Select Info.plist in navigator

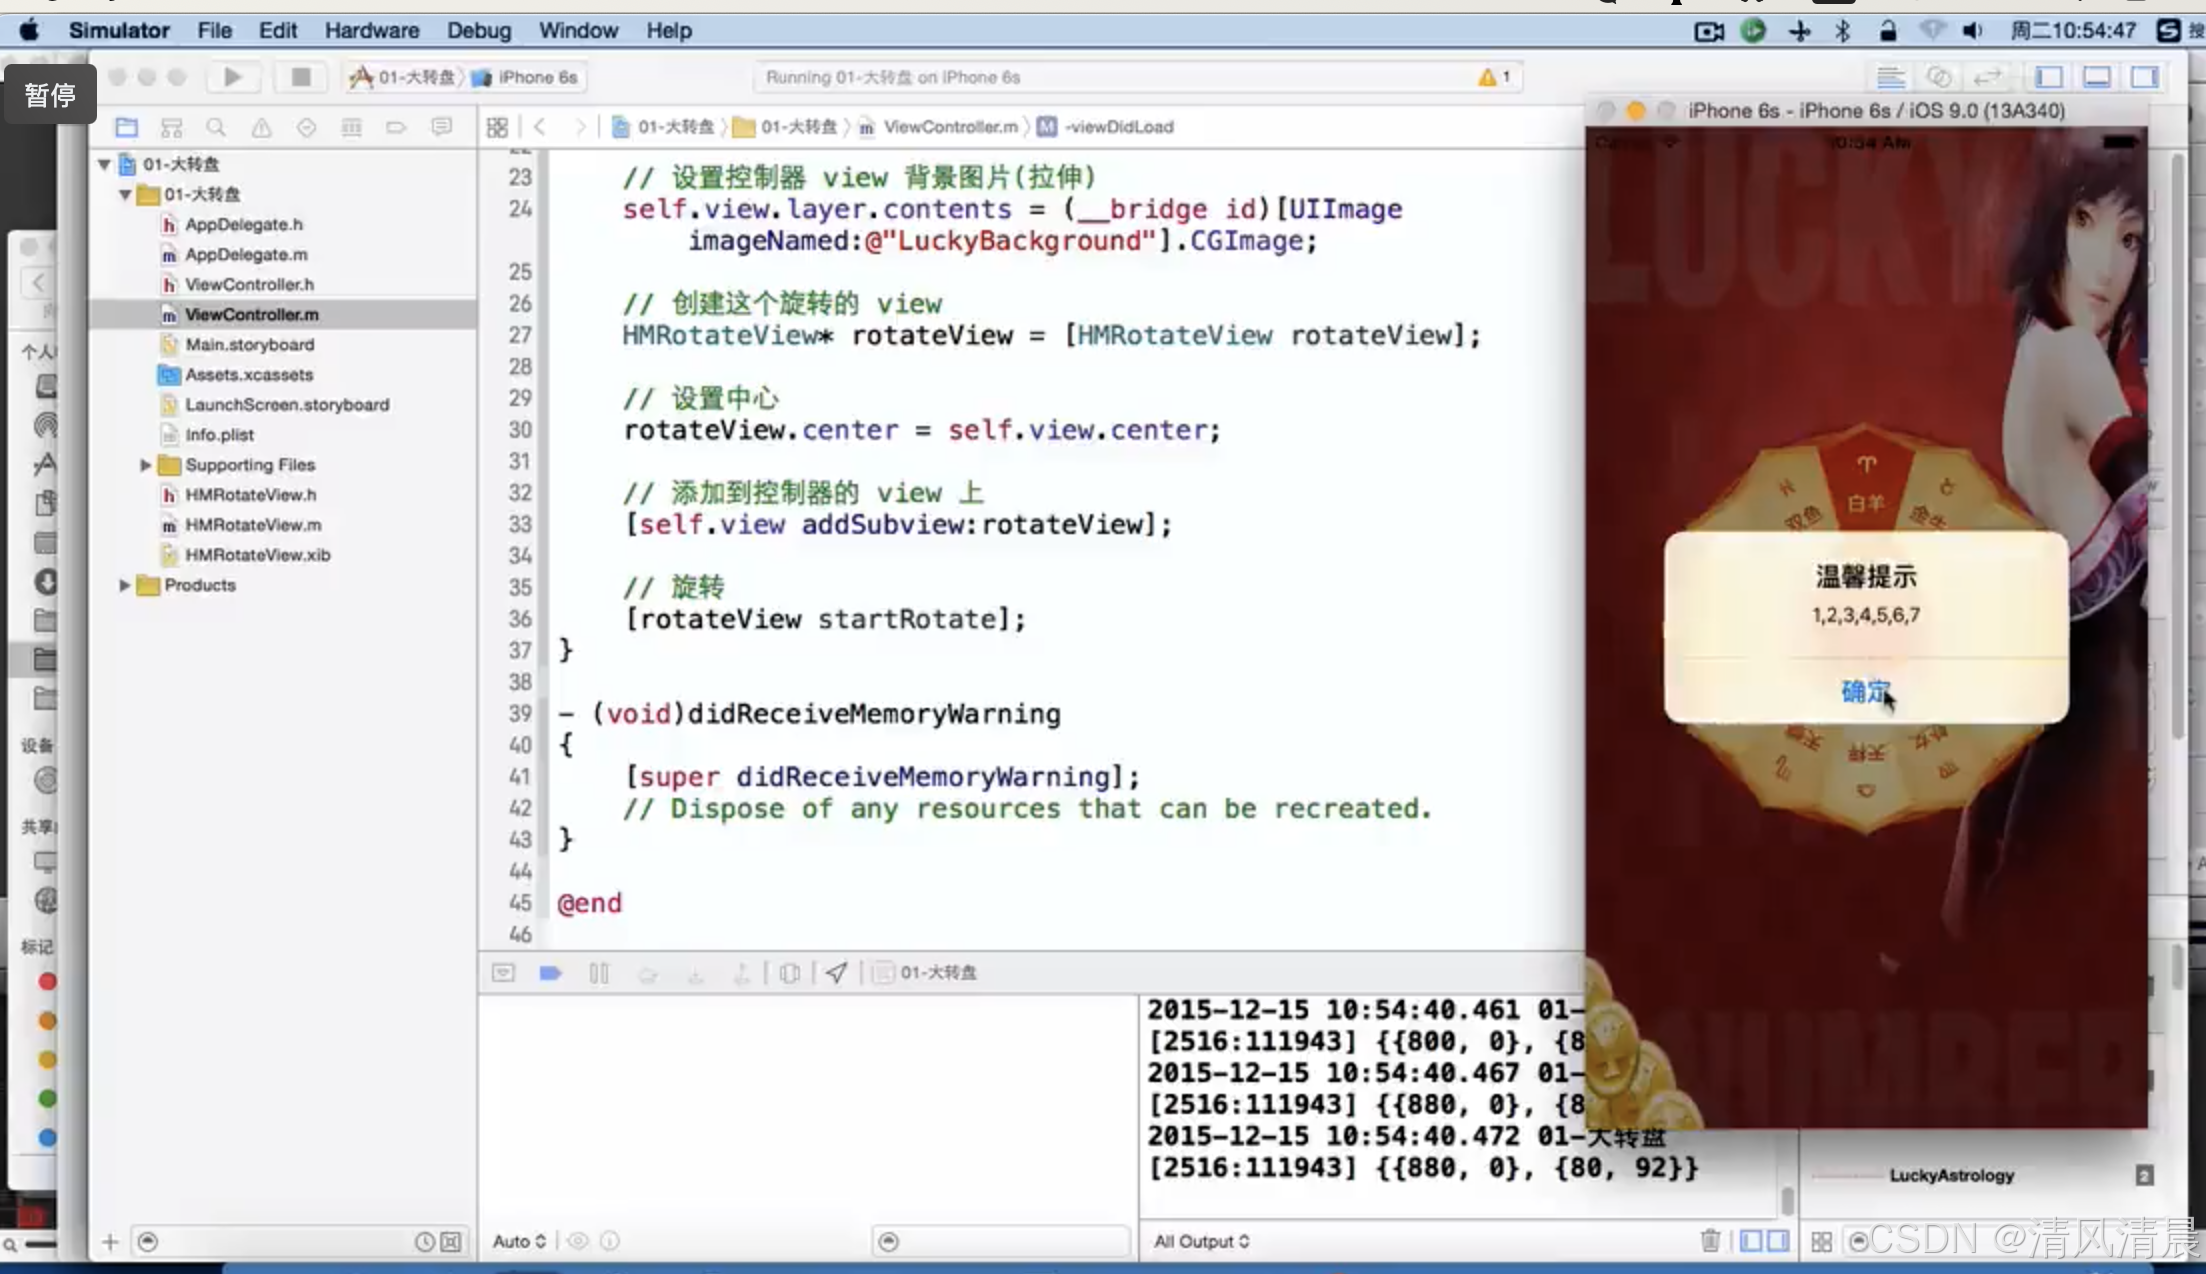219,434
